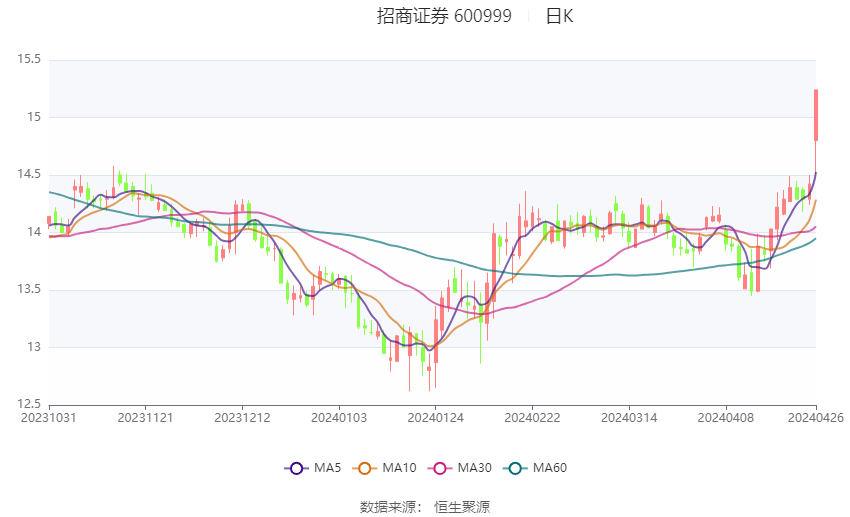
Task: Click the tall red candlestick on 20240426
Action: pyautogui.click(x=816, y=115)
